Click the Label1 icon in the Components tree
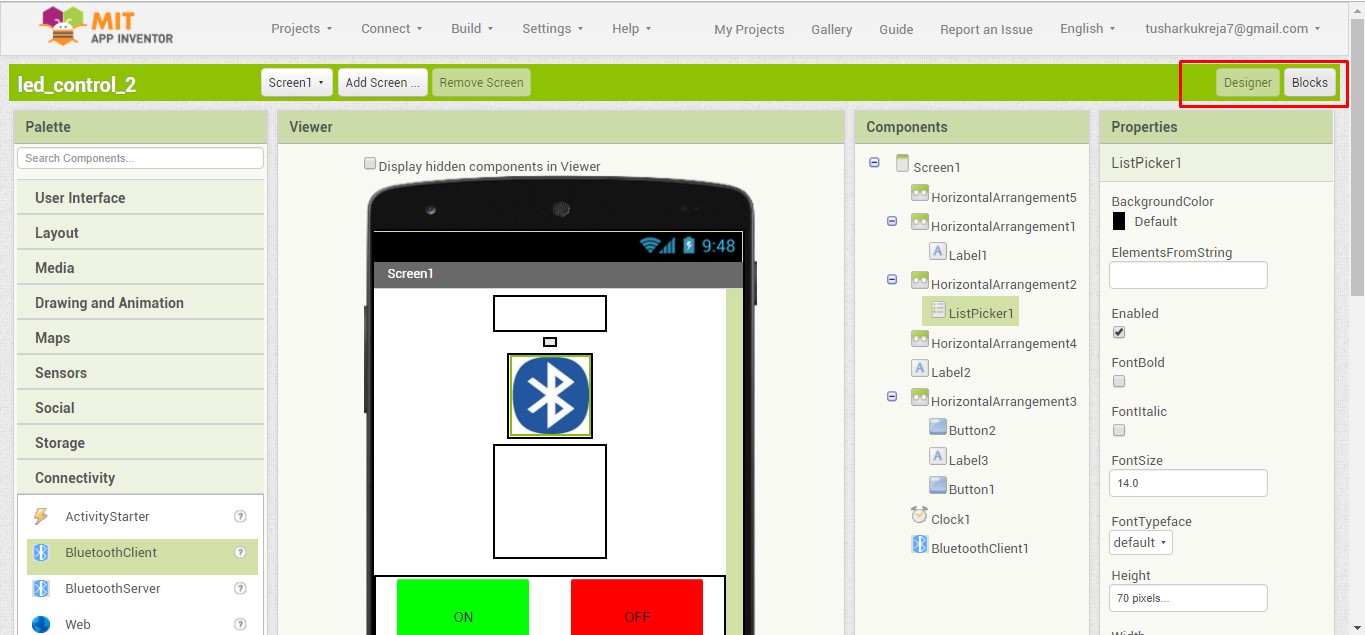This screenshot has height=635, width=1365. [x=938, y=252]
